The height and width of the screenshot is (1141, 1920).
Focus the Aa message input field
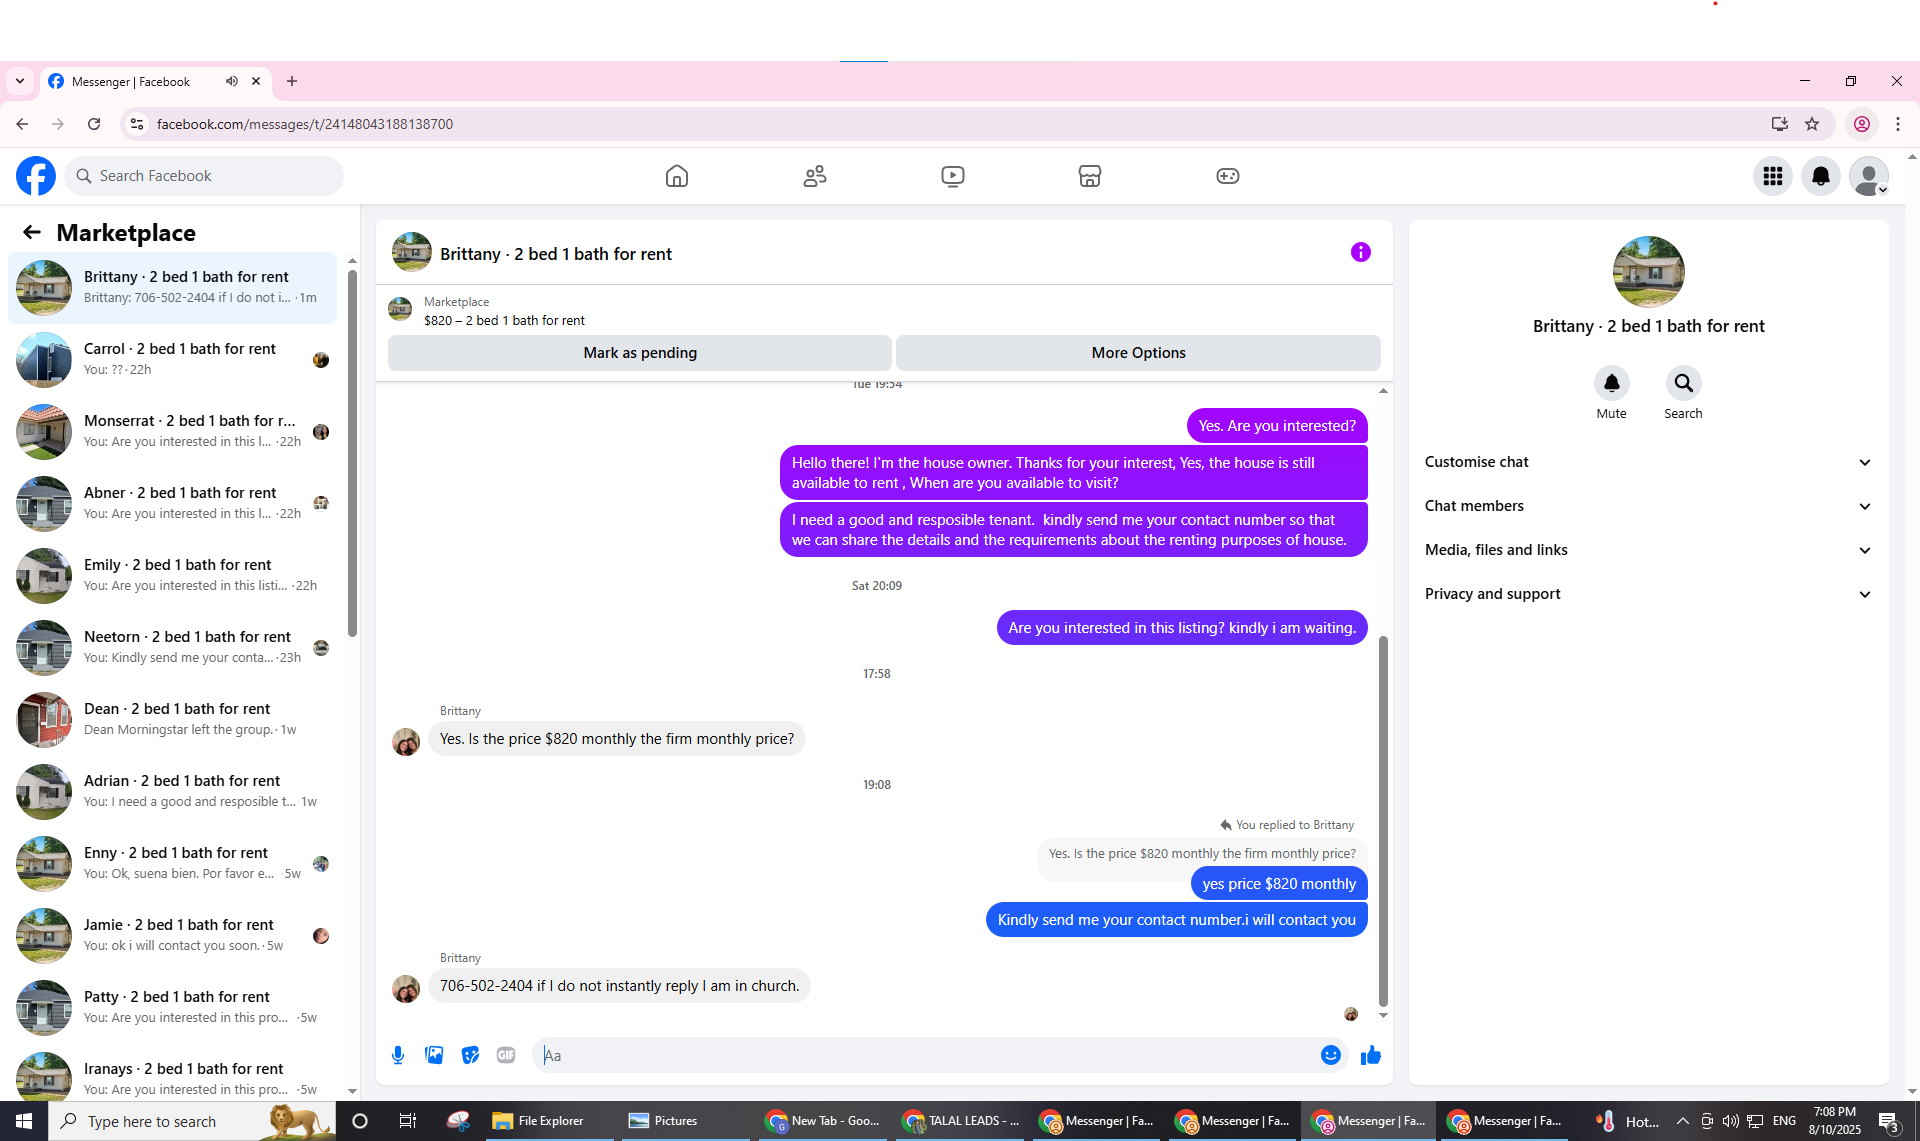pyautogui.click(x=925, y=1055)
